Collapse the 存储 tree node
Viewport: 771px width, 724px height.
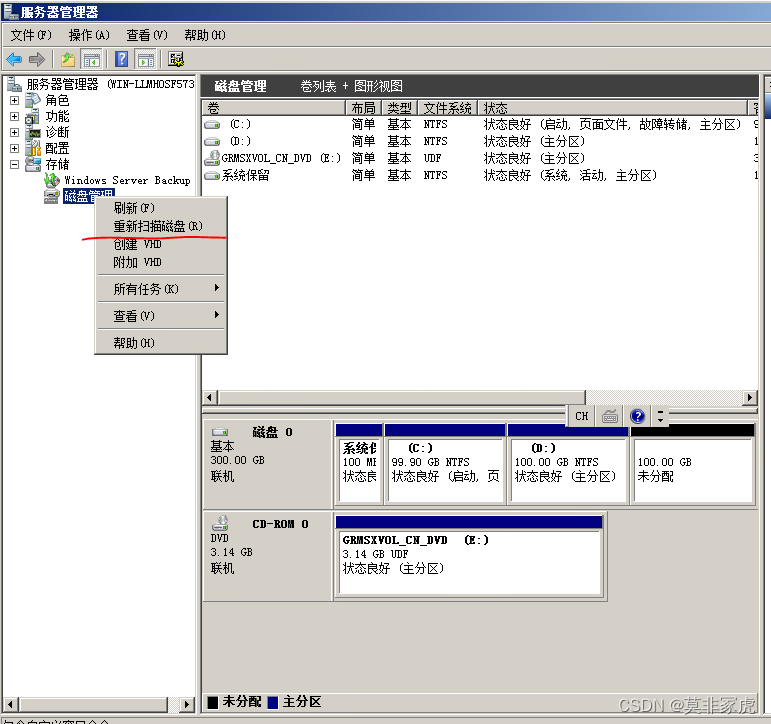point(15,165)
